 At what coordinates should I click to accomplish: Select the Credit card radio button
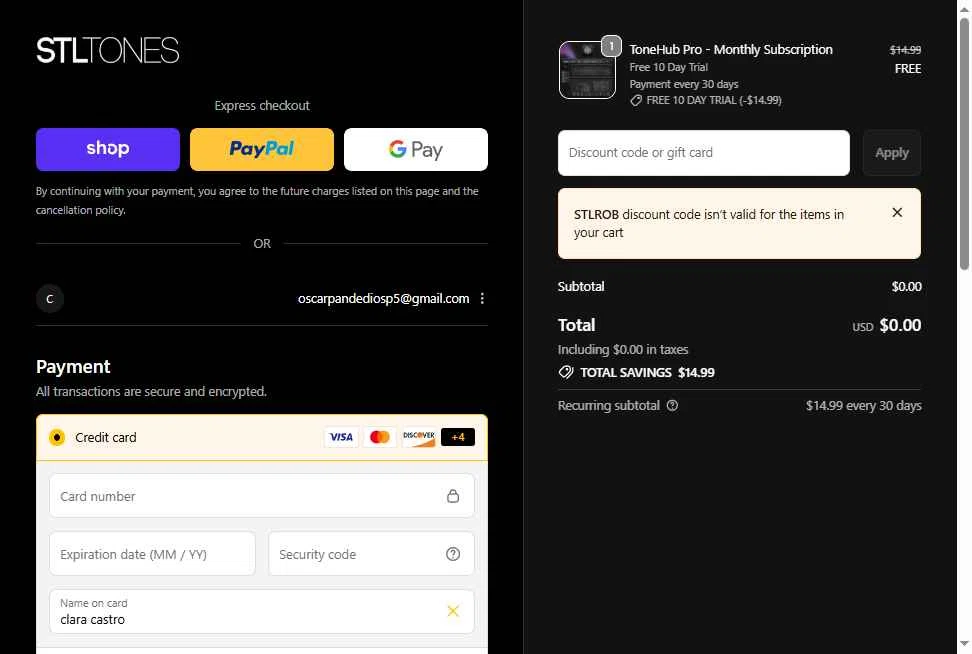point(57,438)
